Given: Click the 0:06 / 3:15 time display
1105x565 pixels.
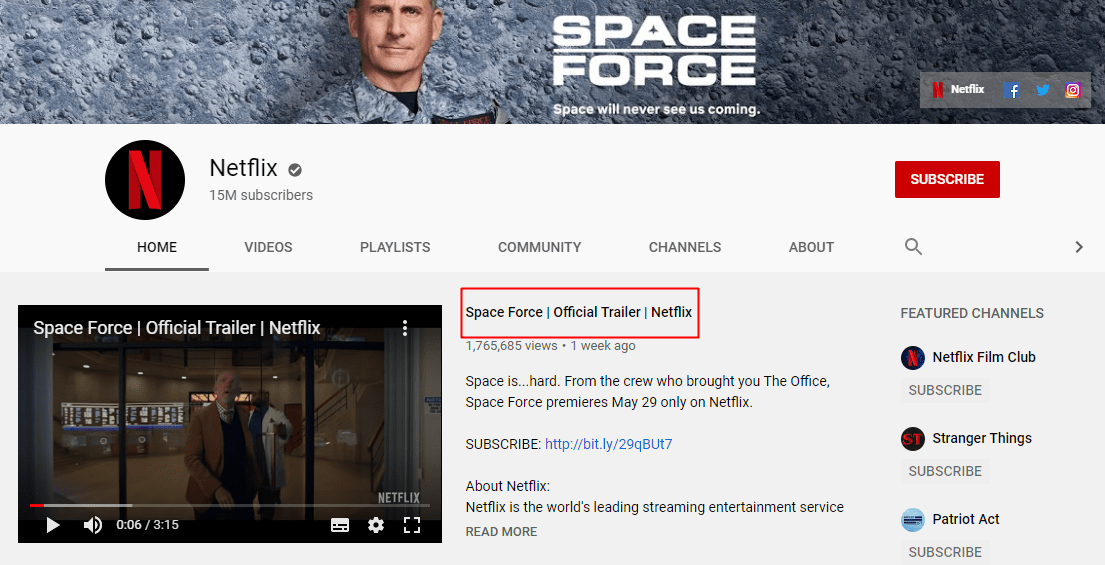Looking at the screenshot, I should 147,525.
